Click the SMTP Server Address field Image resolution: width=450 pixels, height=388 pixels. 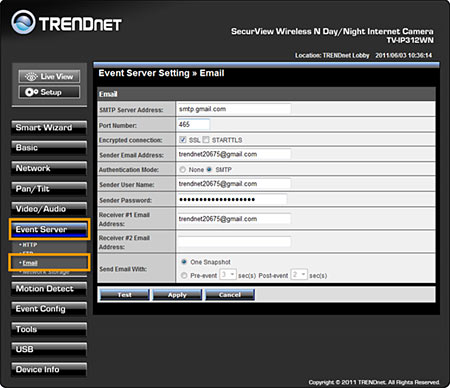click(x=234, y=109)
